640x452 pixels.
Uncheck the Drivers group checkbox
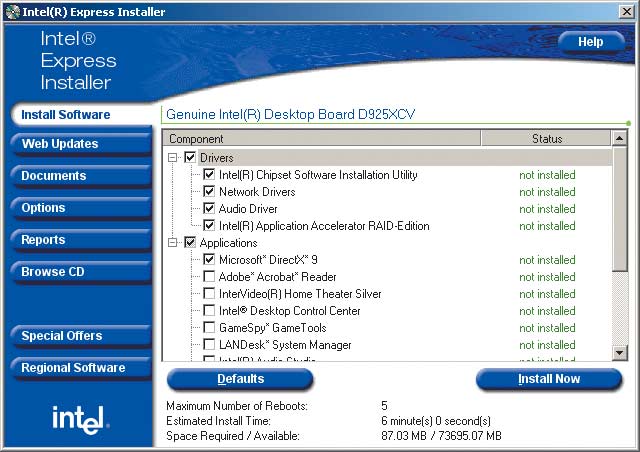(x=190, y=157)
